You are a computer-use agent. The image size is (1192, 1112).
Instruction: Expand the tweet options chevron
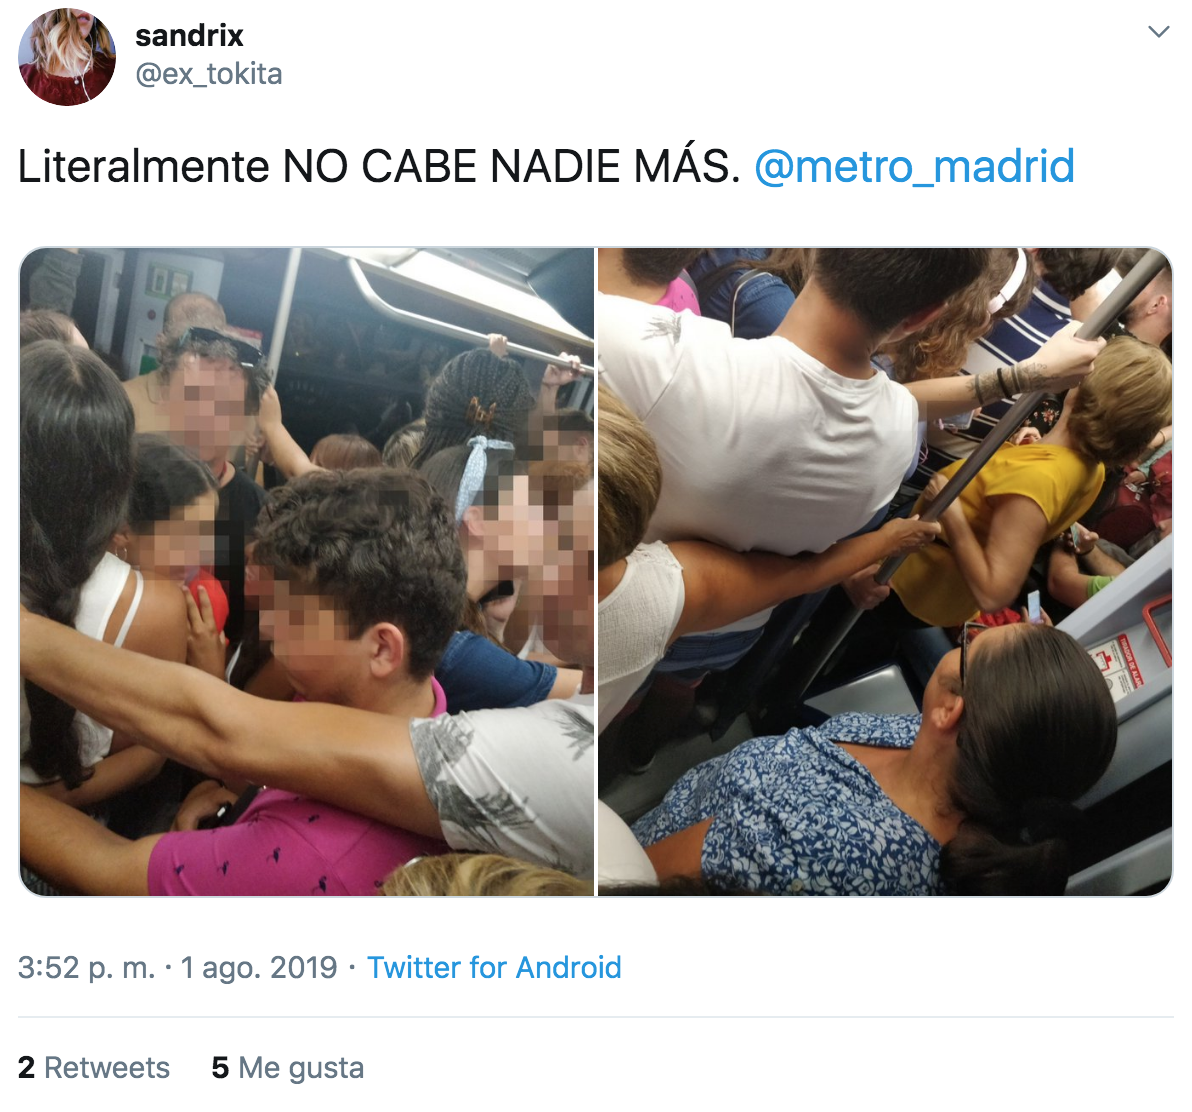coord(1158,32)
